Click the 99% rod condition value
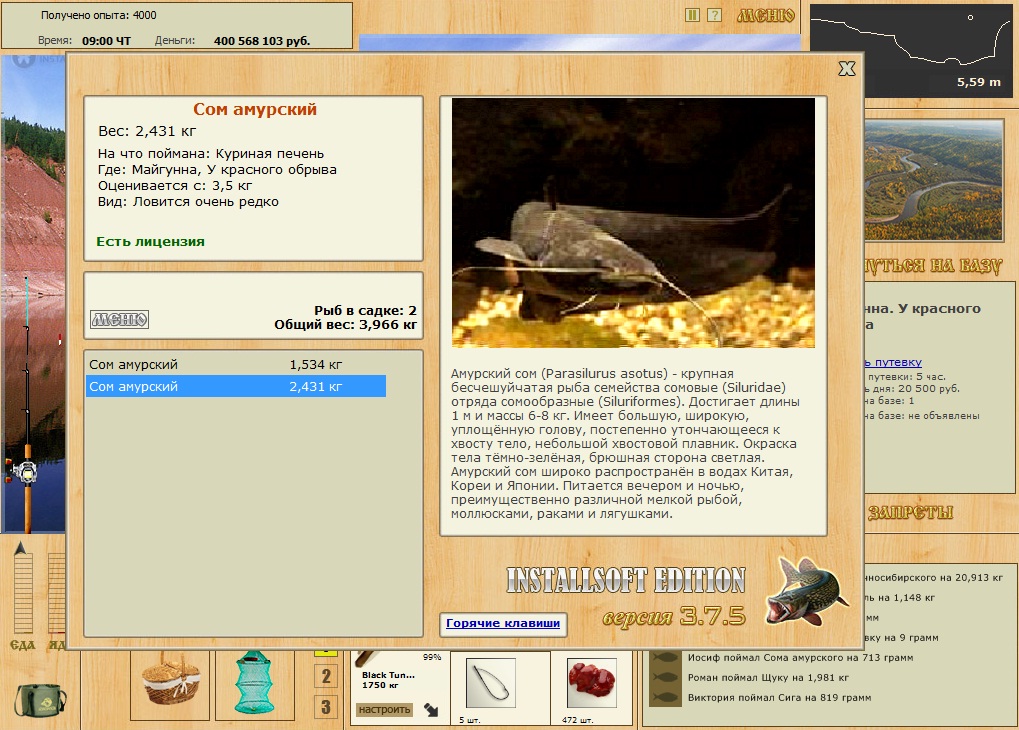1019x730 pixels. 432,657
